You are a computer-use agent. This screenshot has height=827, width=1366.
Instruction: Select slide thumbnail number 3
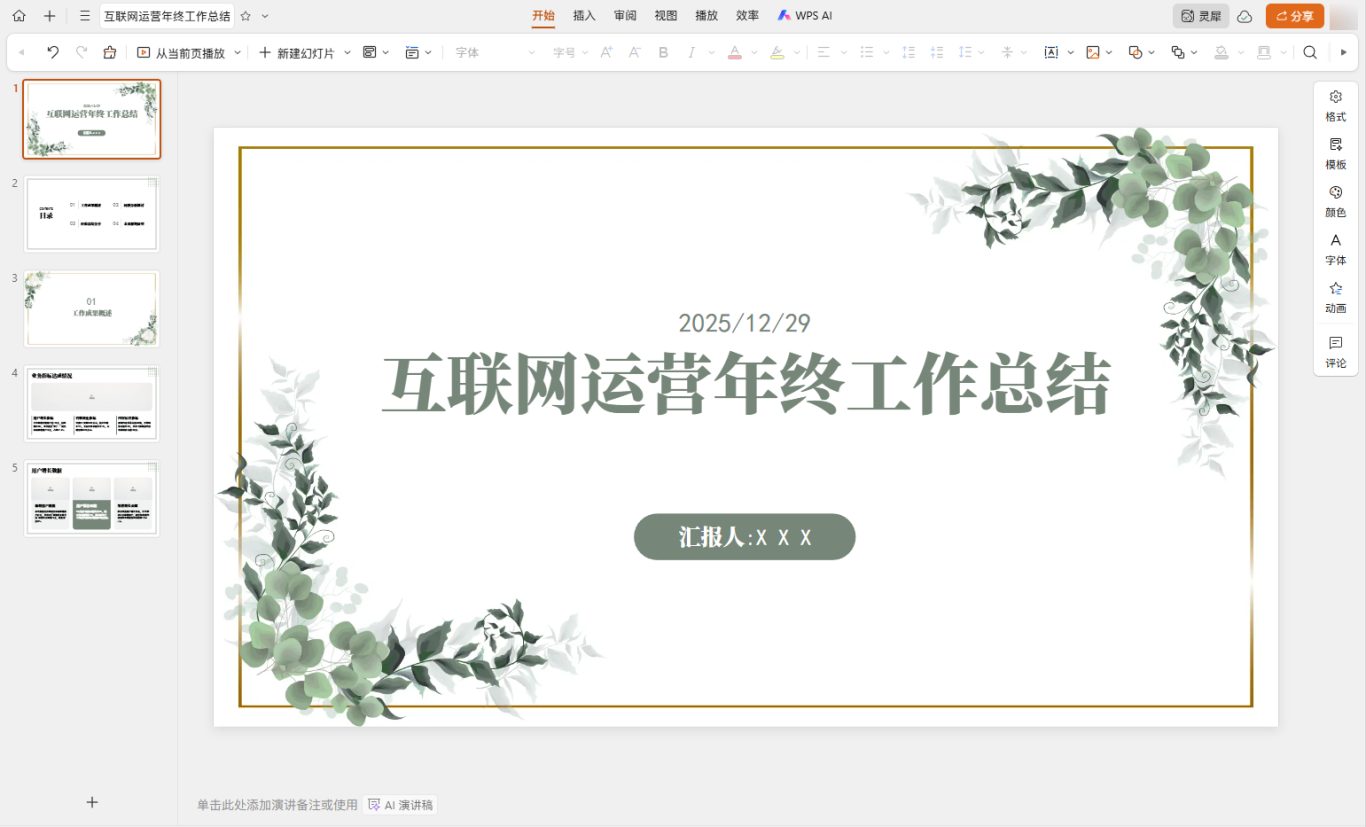pos(91,308)
